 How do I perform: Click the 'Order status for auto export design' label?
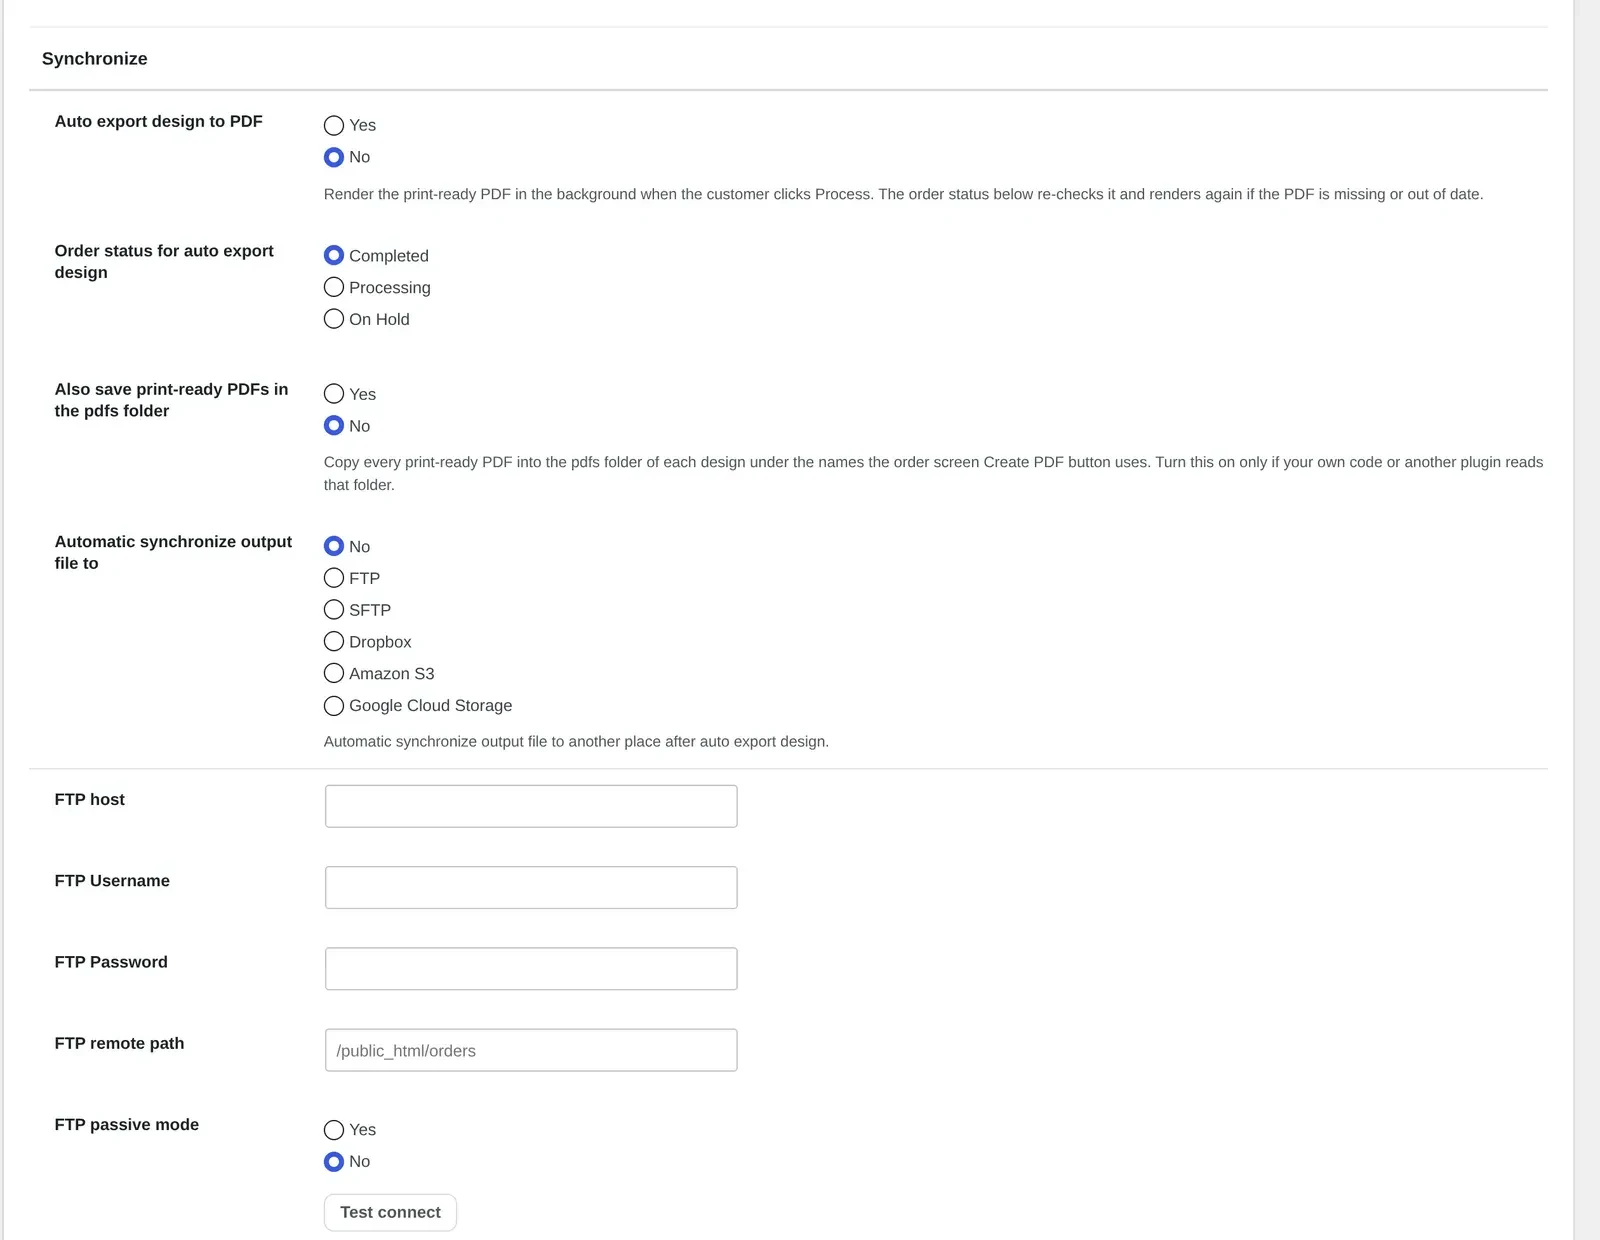pos(164,261)
